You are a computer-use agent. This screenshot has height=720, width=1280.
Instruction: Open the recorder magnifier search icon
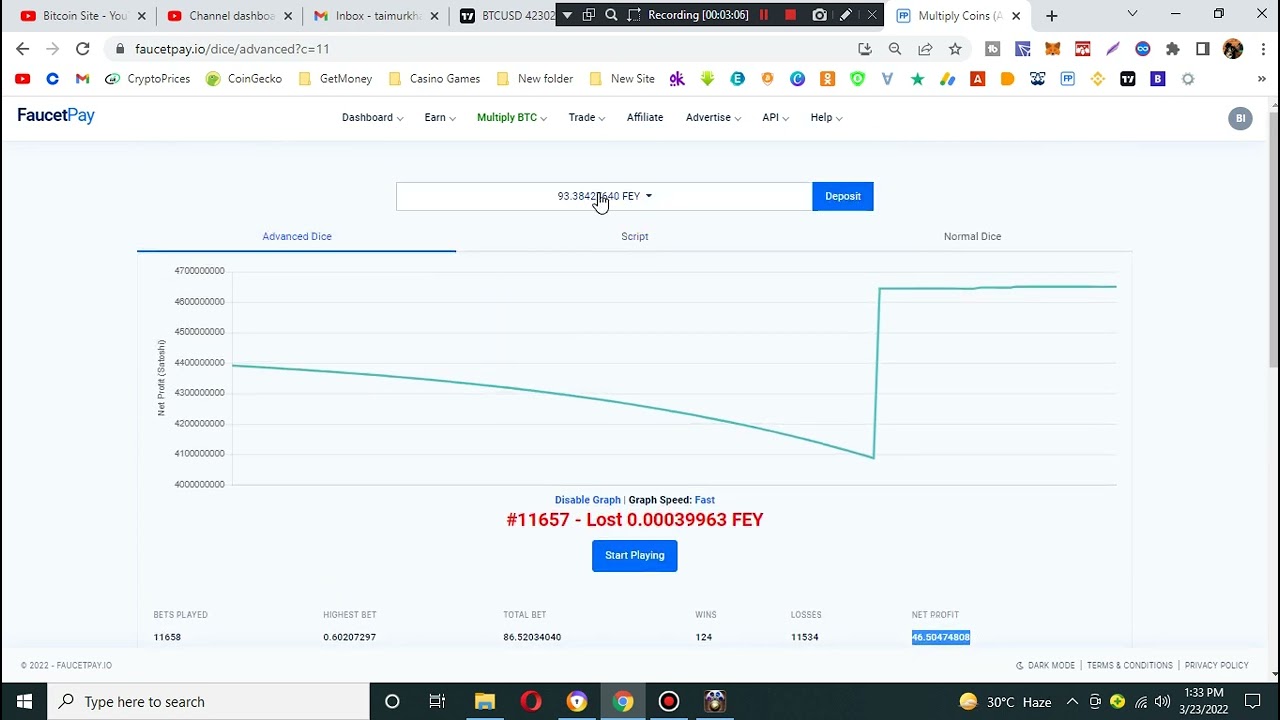611,15
